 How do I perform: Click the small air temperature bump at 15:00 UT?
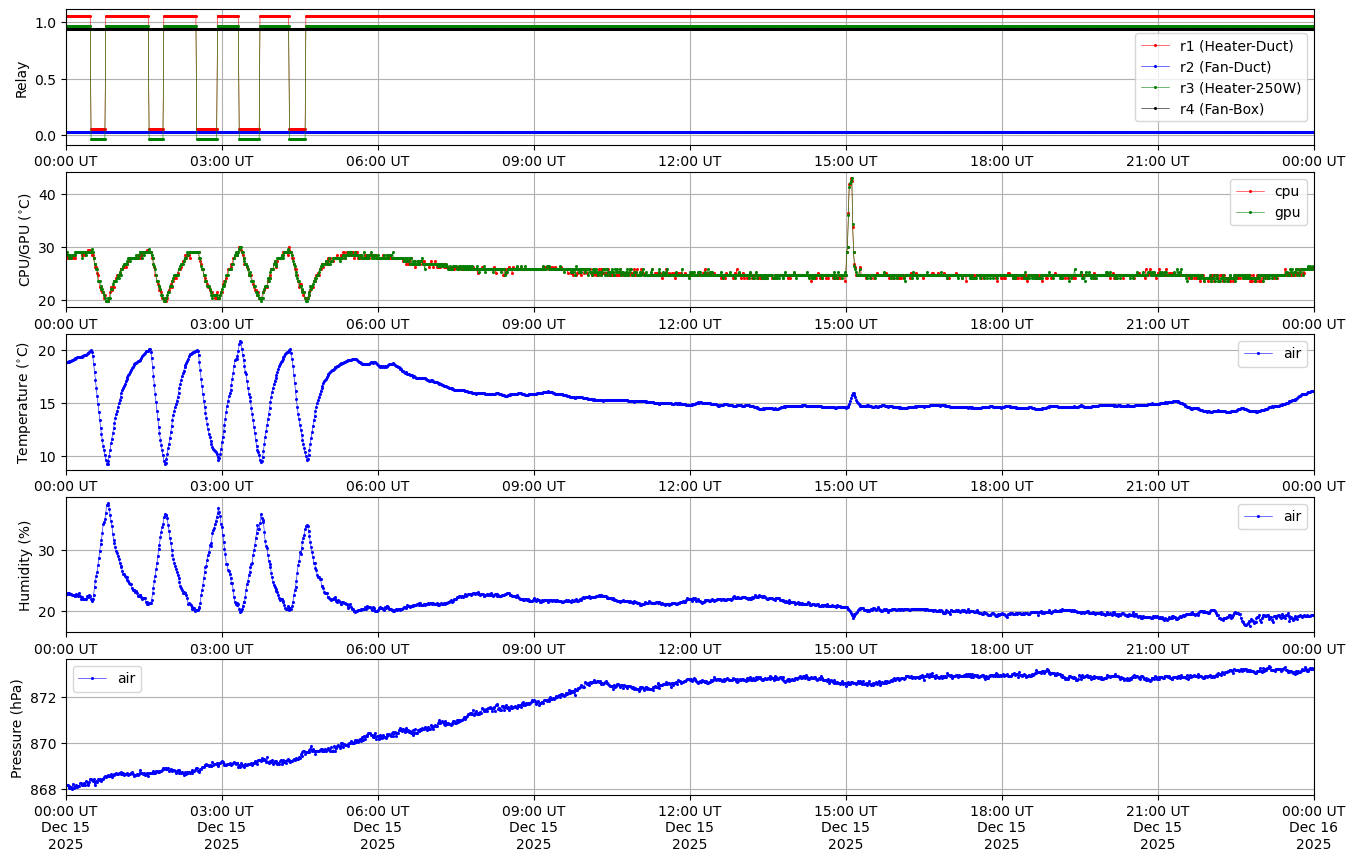[853, 394]
